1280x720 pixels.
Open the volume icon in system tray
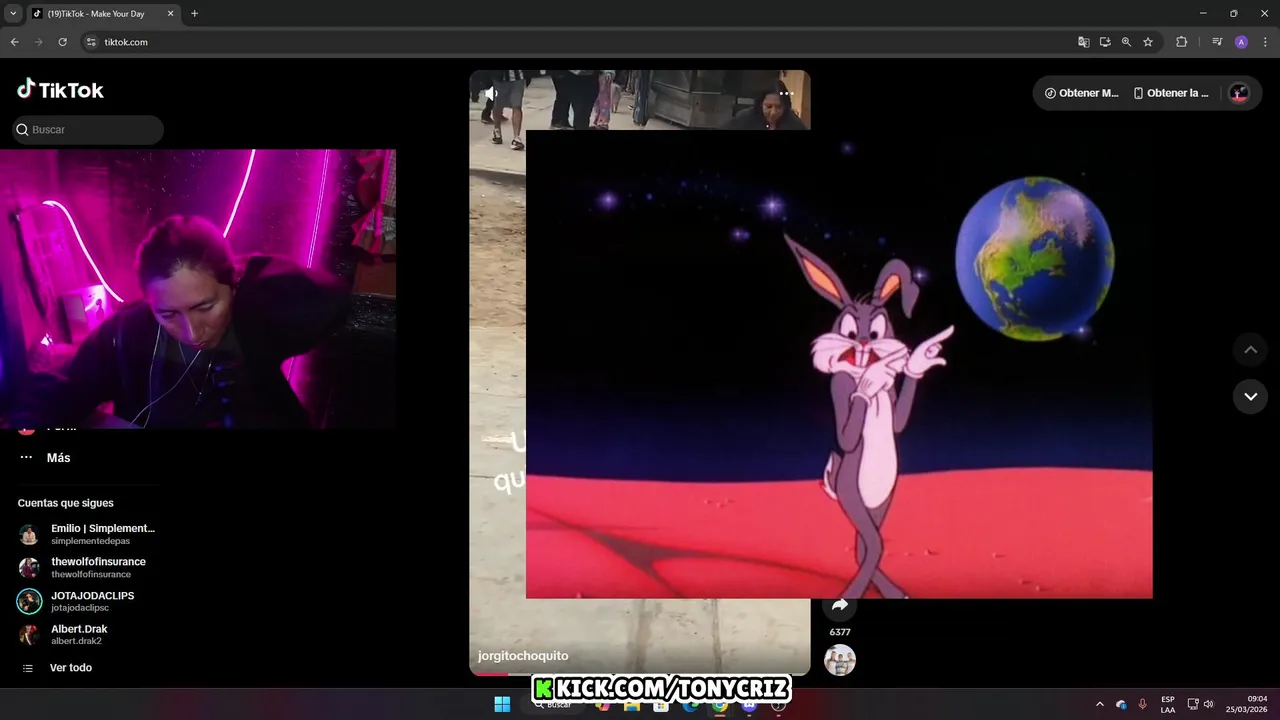tap(1208, 704)
